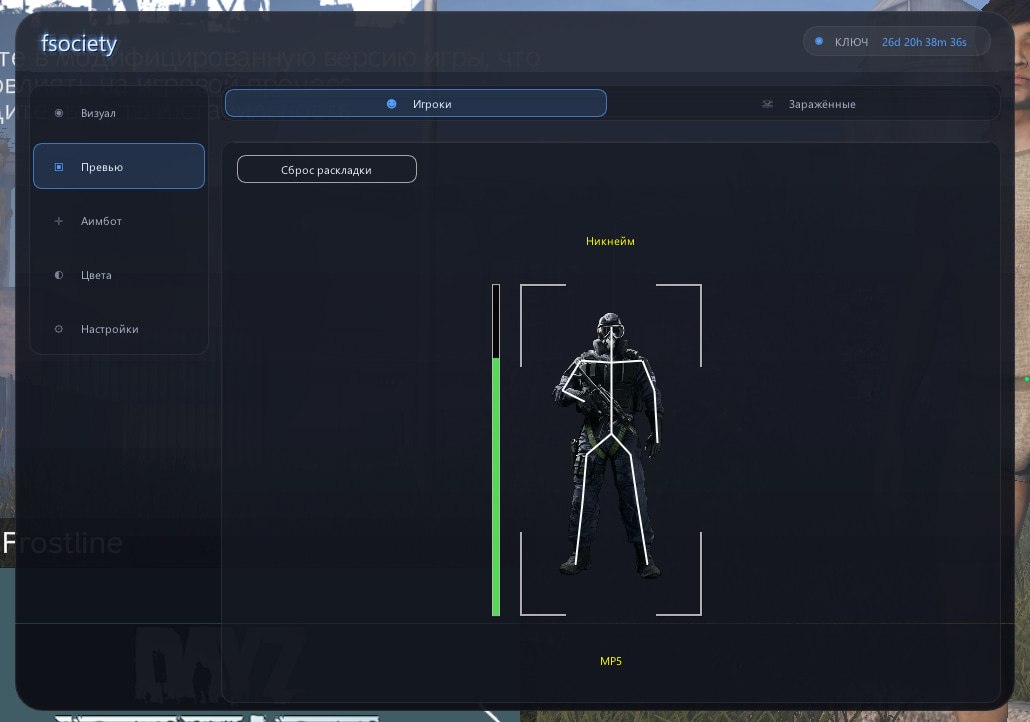Viewport: 1030px width, 722px height.
Task: Click the green health bar in preview
Action: (x=496, y=450)
